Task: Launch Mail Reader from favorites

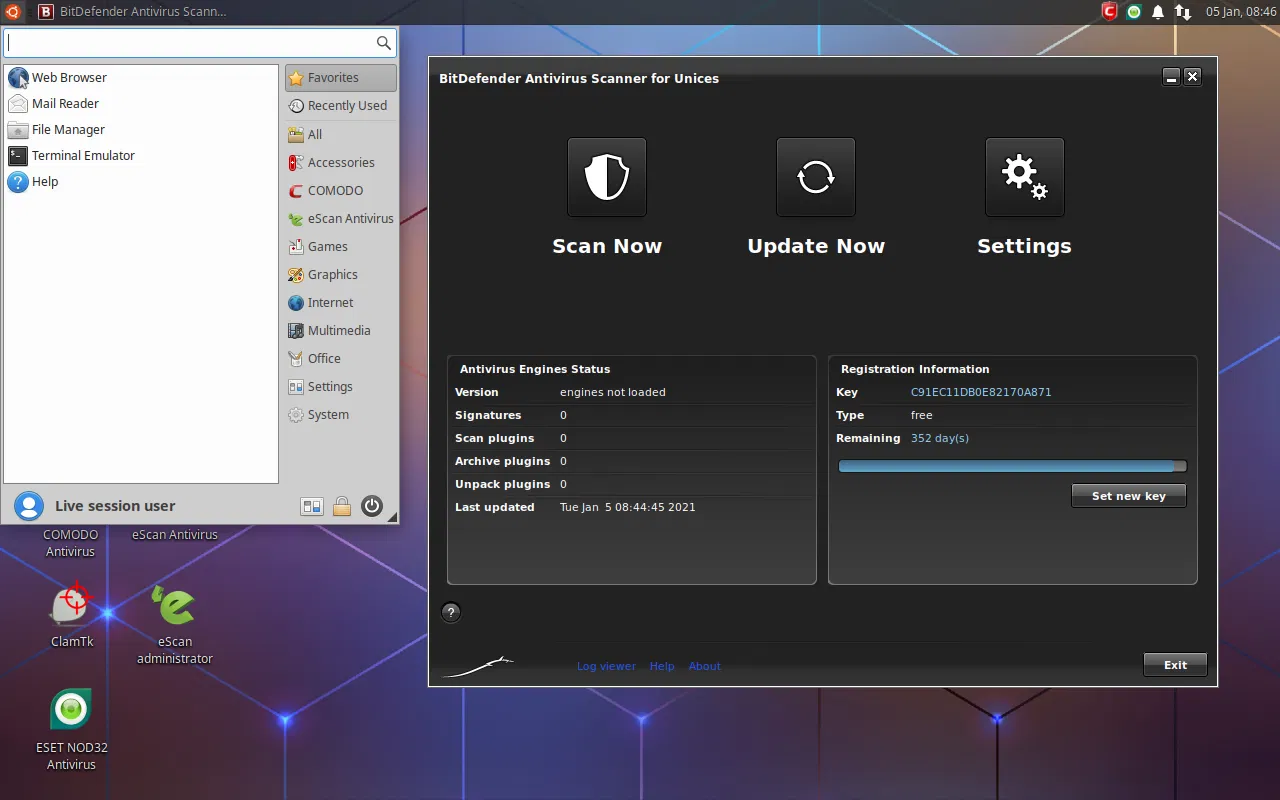Action: coord(141,103)
